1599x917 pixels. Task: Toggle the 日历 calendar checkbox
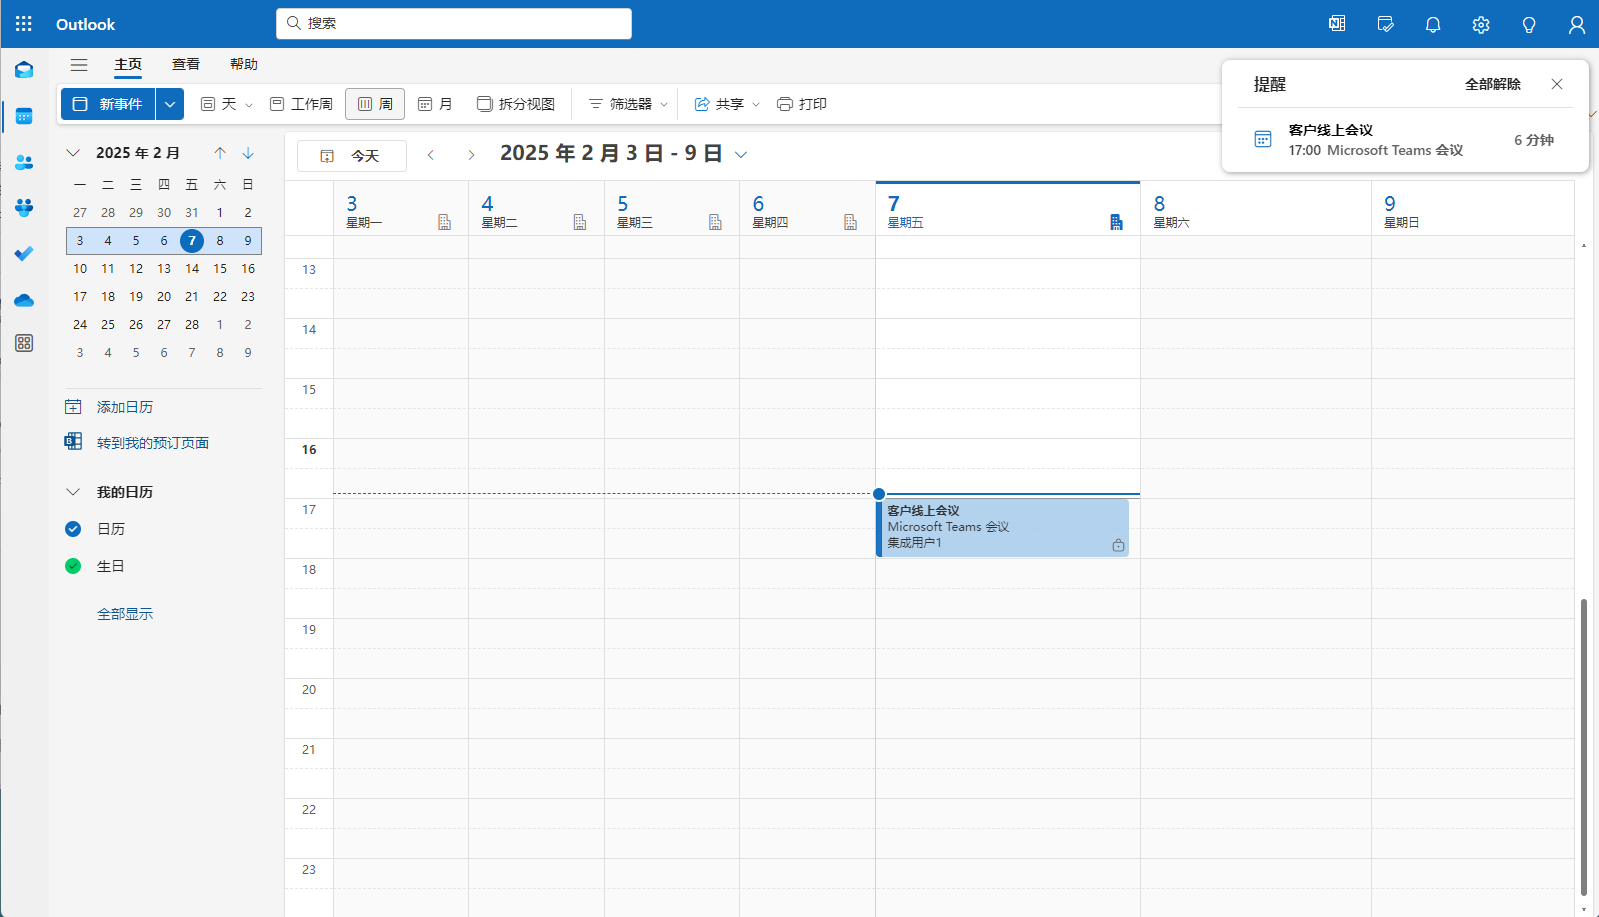[73, 529]
